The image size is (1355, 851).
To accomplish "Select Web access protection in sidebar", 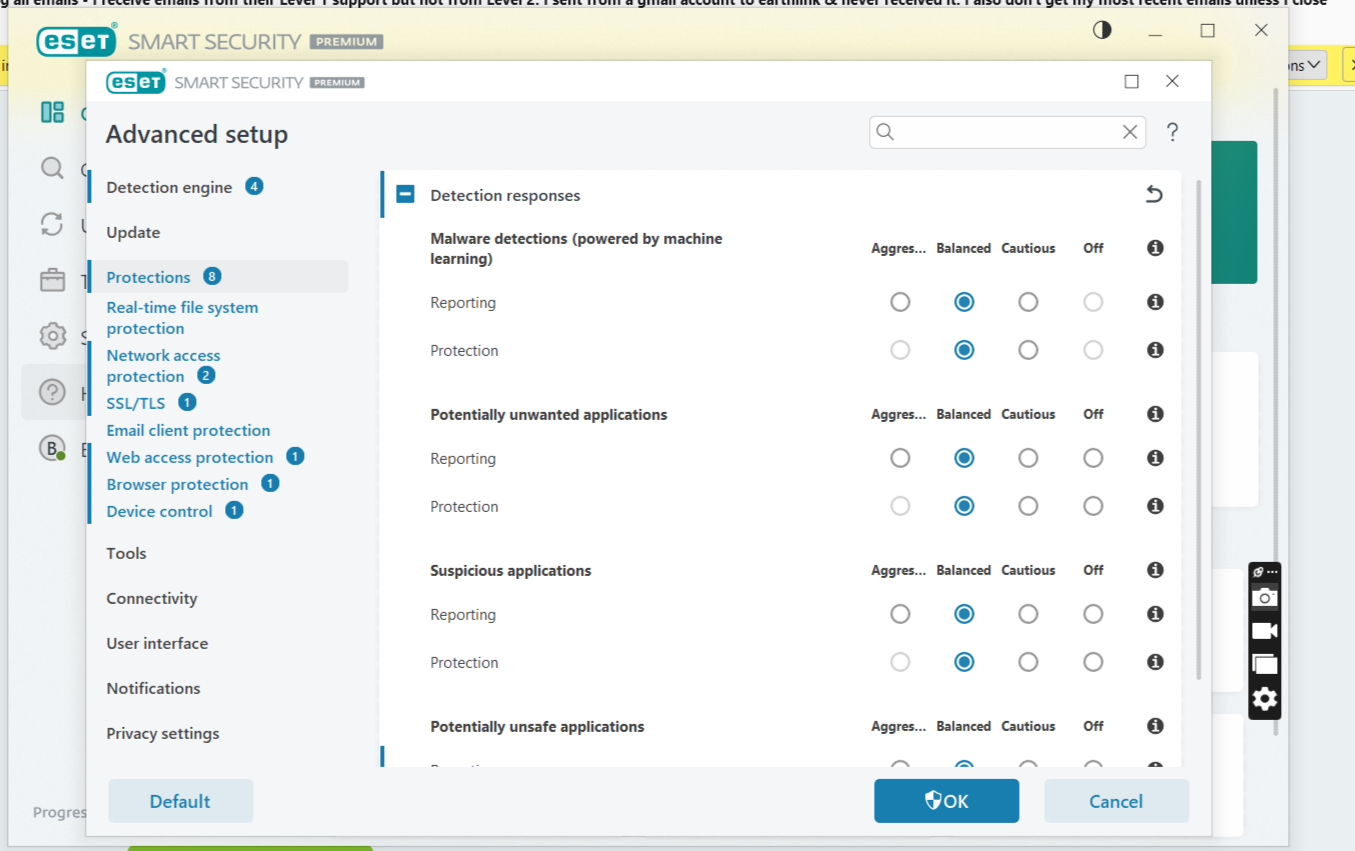I will coord(190,457).
